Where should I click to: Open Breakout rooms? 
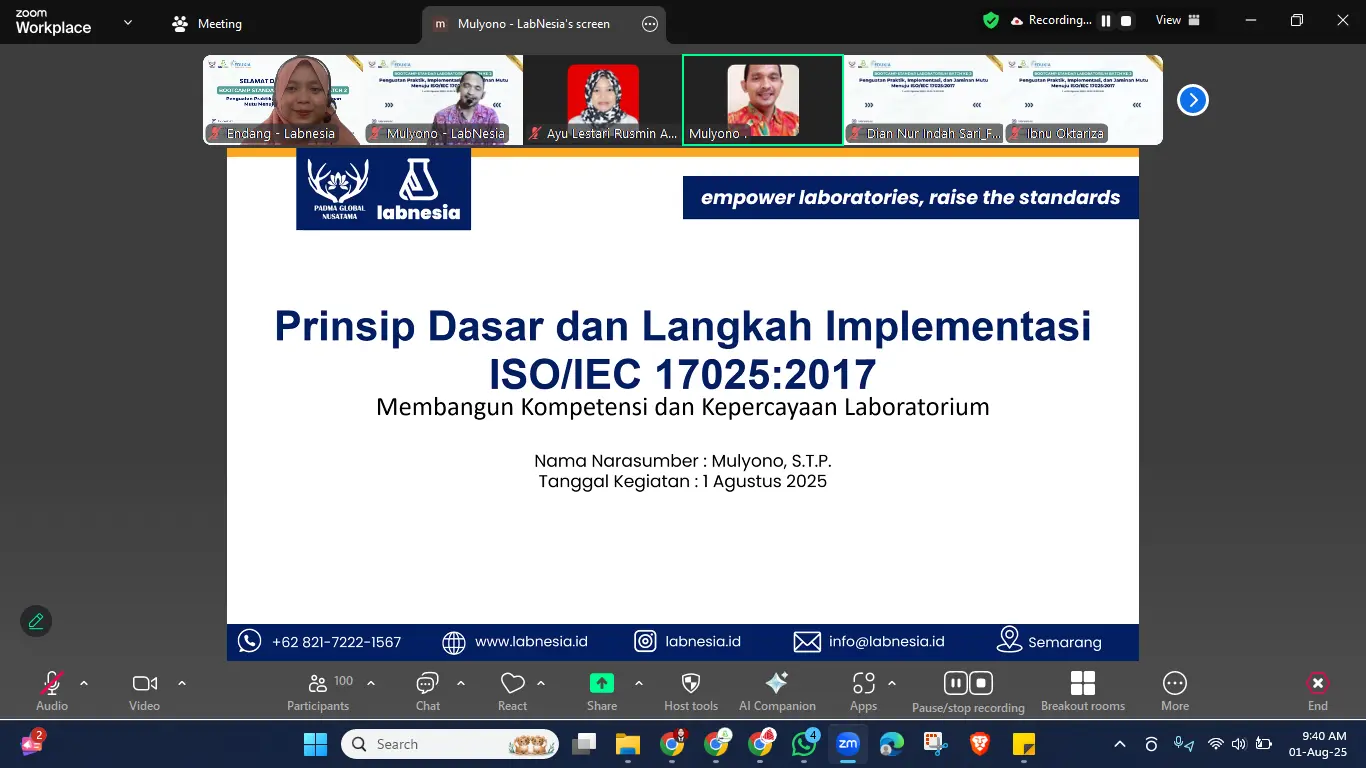[x=1083, y=690]
